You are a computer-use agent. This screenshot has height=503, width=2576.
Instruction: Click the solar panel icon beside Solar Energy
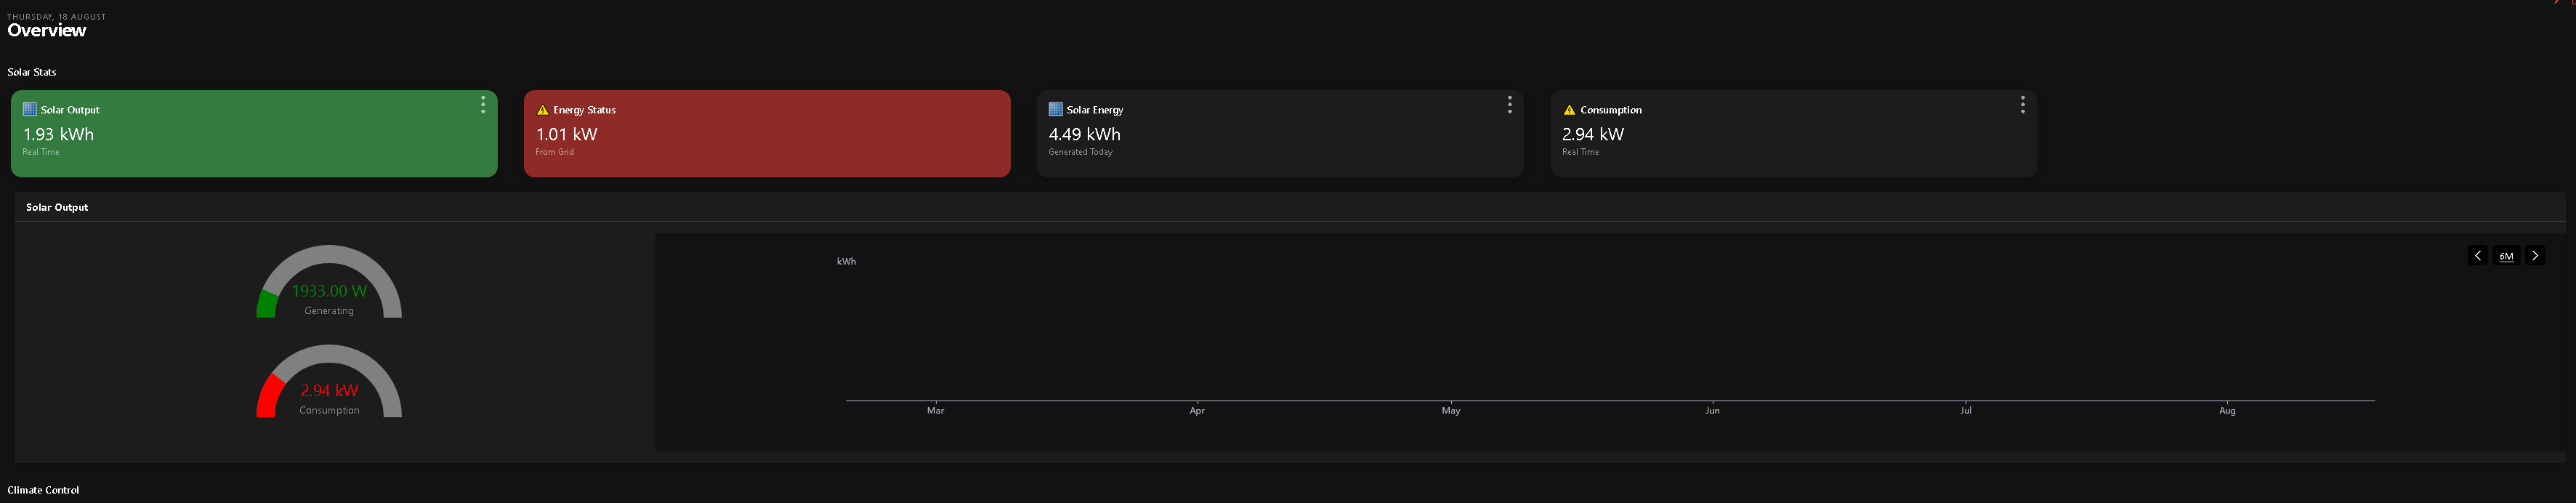[x=1055, y=110]
